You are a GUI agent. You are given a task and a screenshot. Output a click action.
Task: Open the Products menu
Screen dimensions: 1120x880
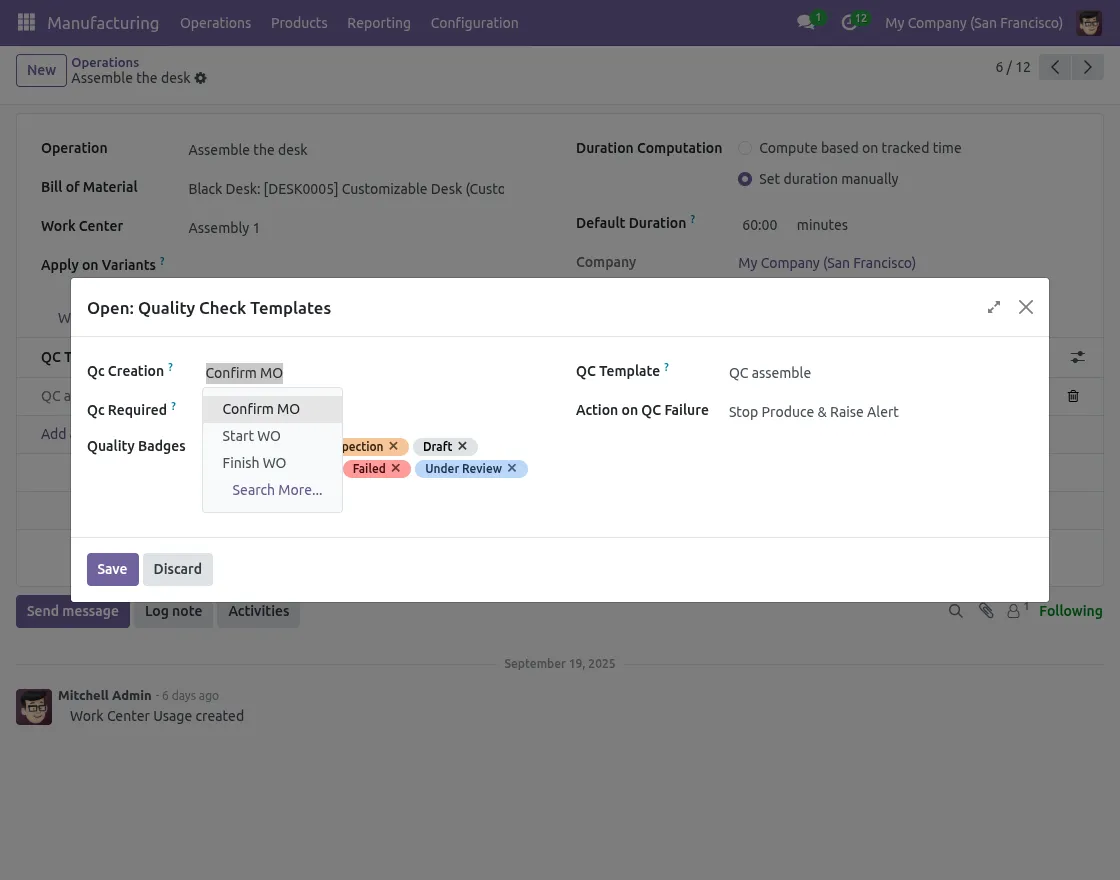[x=299, y=23]
